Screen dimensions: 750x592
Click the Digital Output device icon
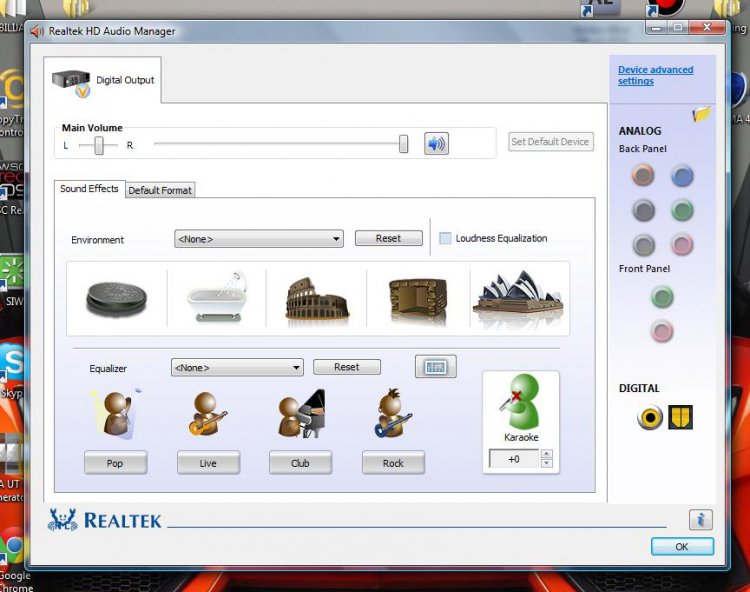coord(72,82)
